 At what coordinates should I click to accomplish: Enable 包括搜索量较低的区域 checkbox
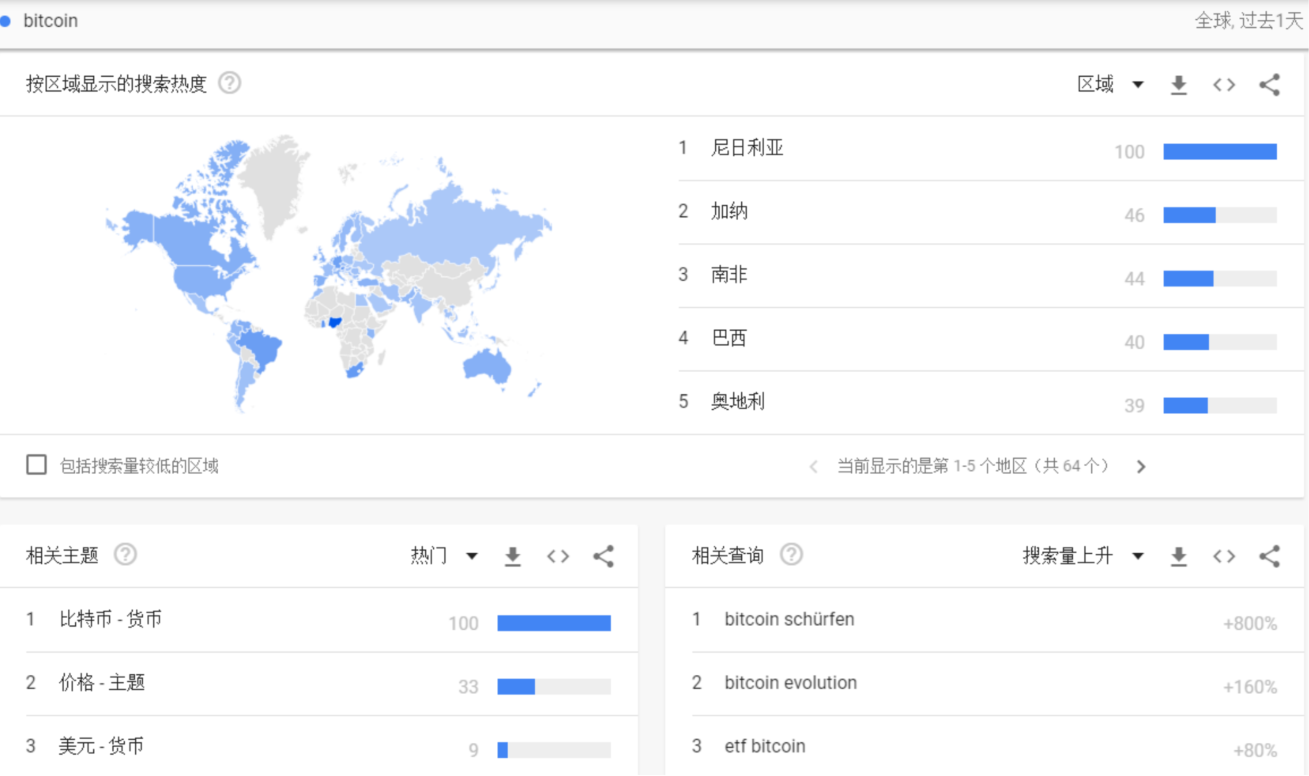click(37, 465)
